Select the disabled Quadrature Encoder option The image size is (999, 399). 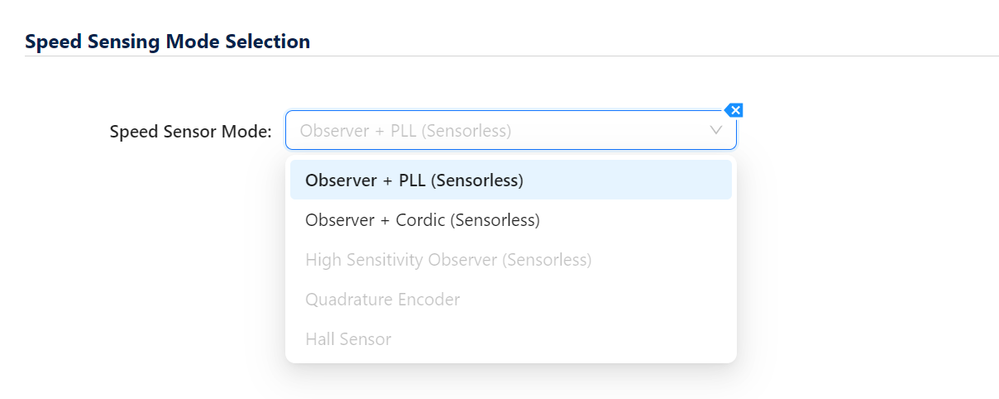[511, 300]
